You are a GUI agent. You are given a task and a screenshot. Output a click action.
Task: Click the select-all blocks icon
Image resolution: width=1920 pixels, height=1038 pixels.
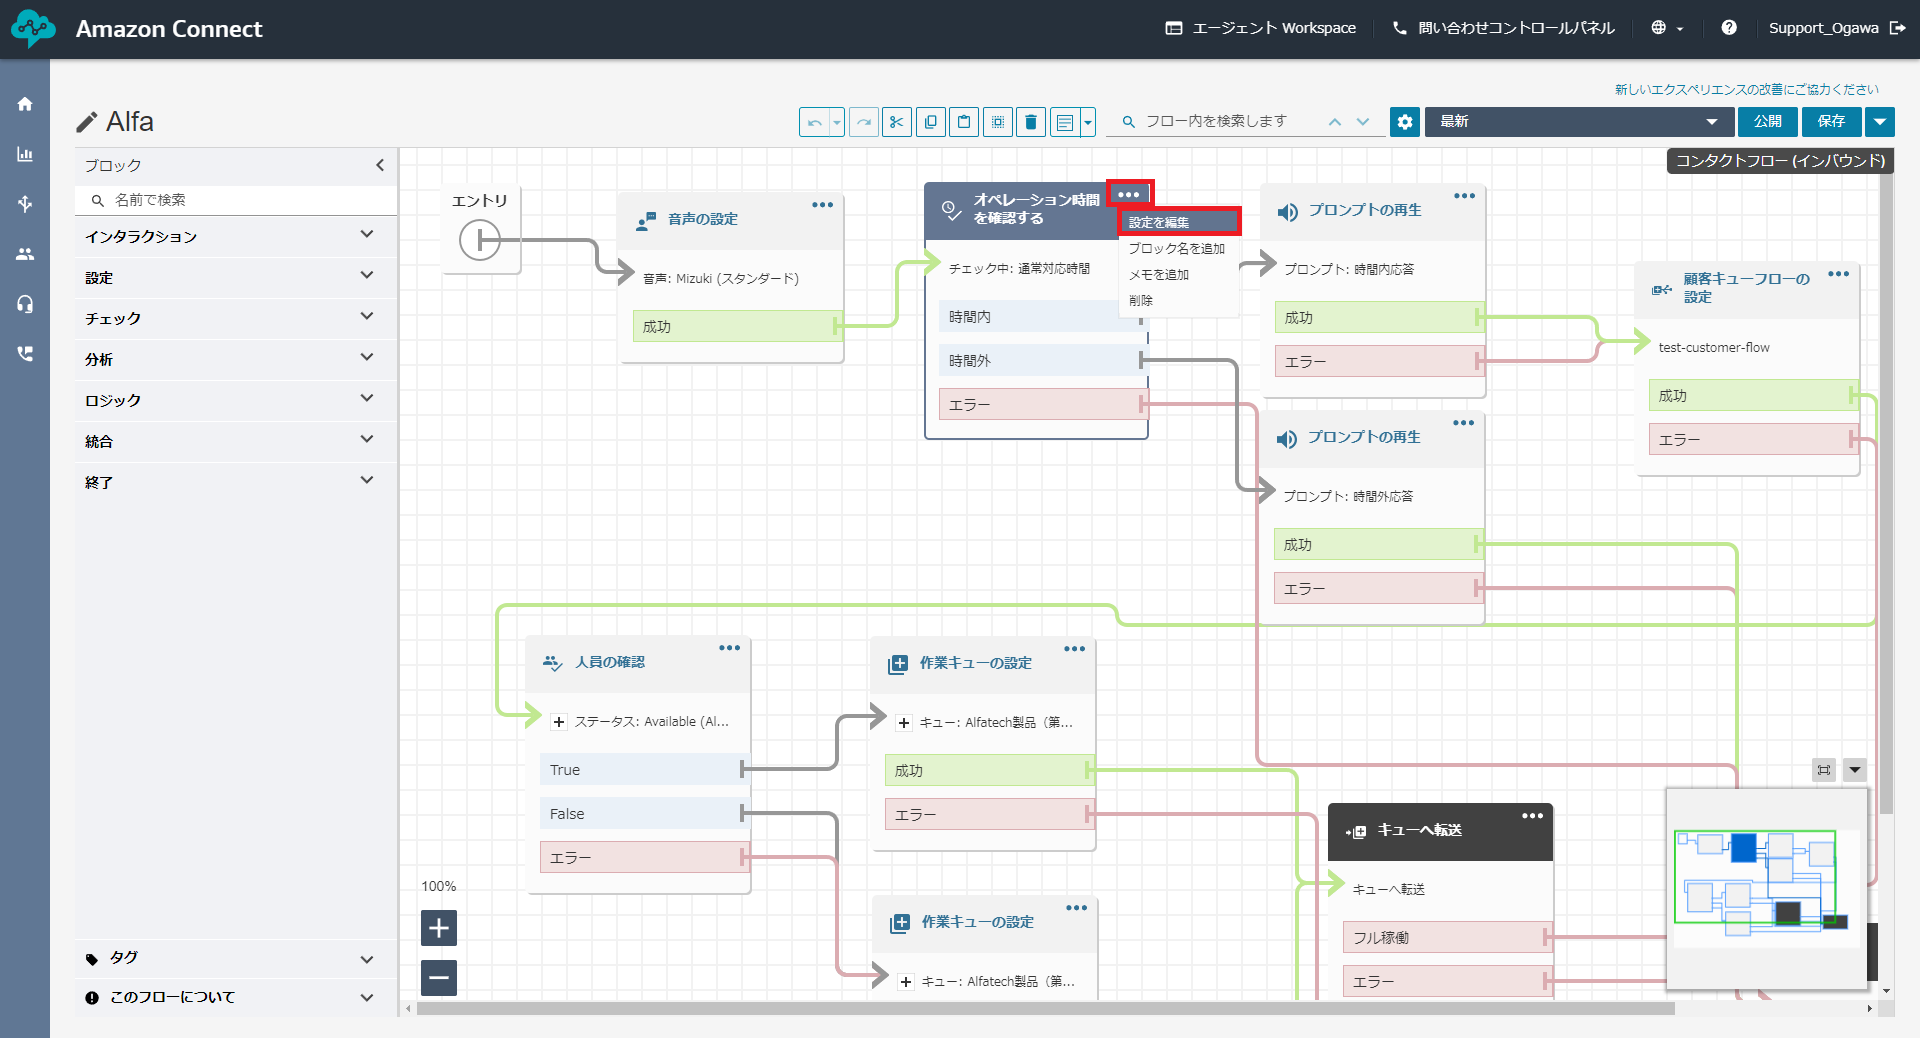click(997, 122)
